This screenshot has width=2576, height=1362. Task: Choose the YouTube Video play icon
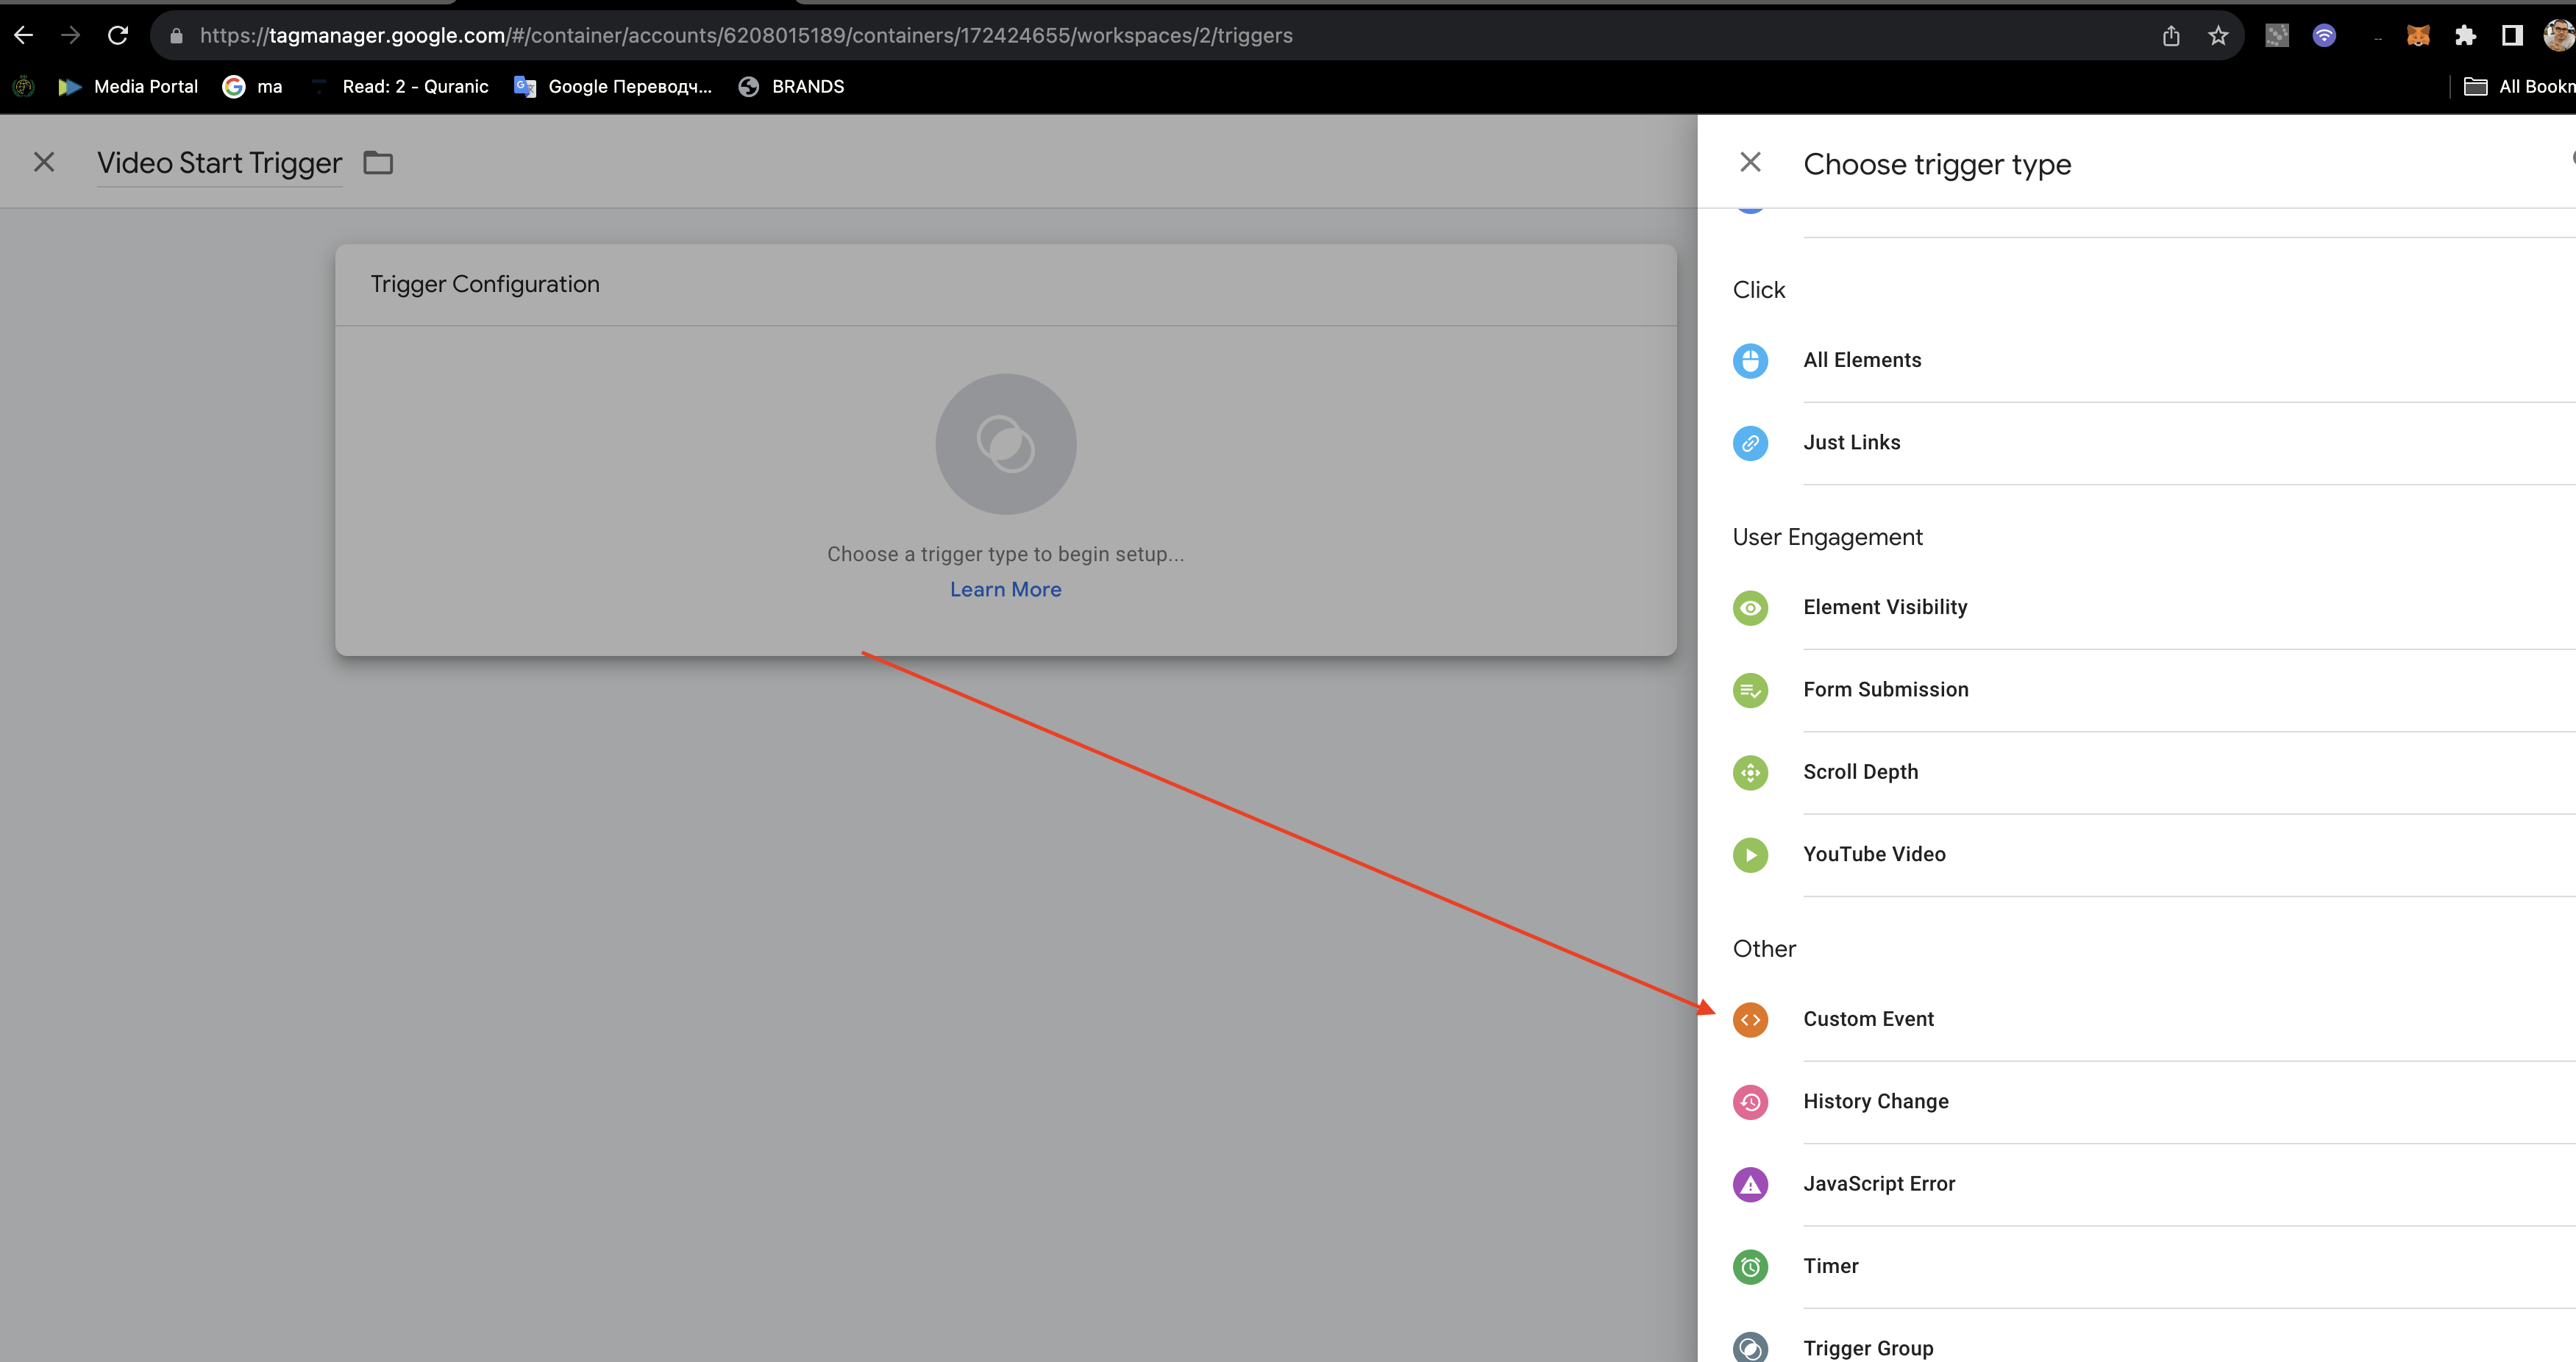coord(1750,855)
